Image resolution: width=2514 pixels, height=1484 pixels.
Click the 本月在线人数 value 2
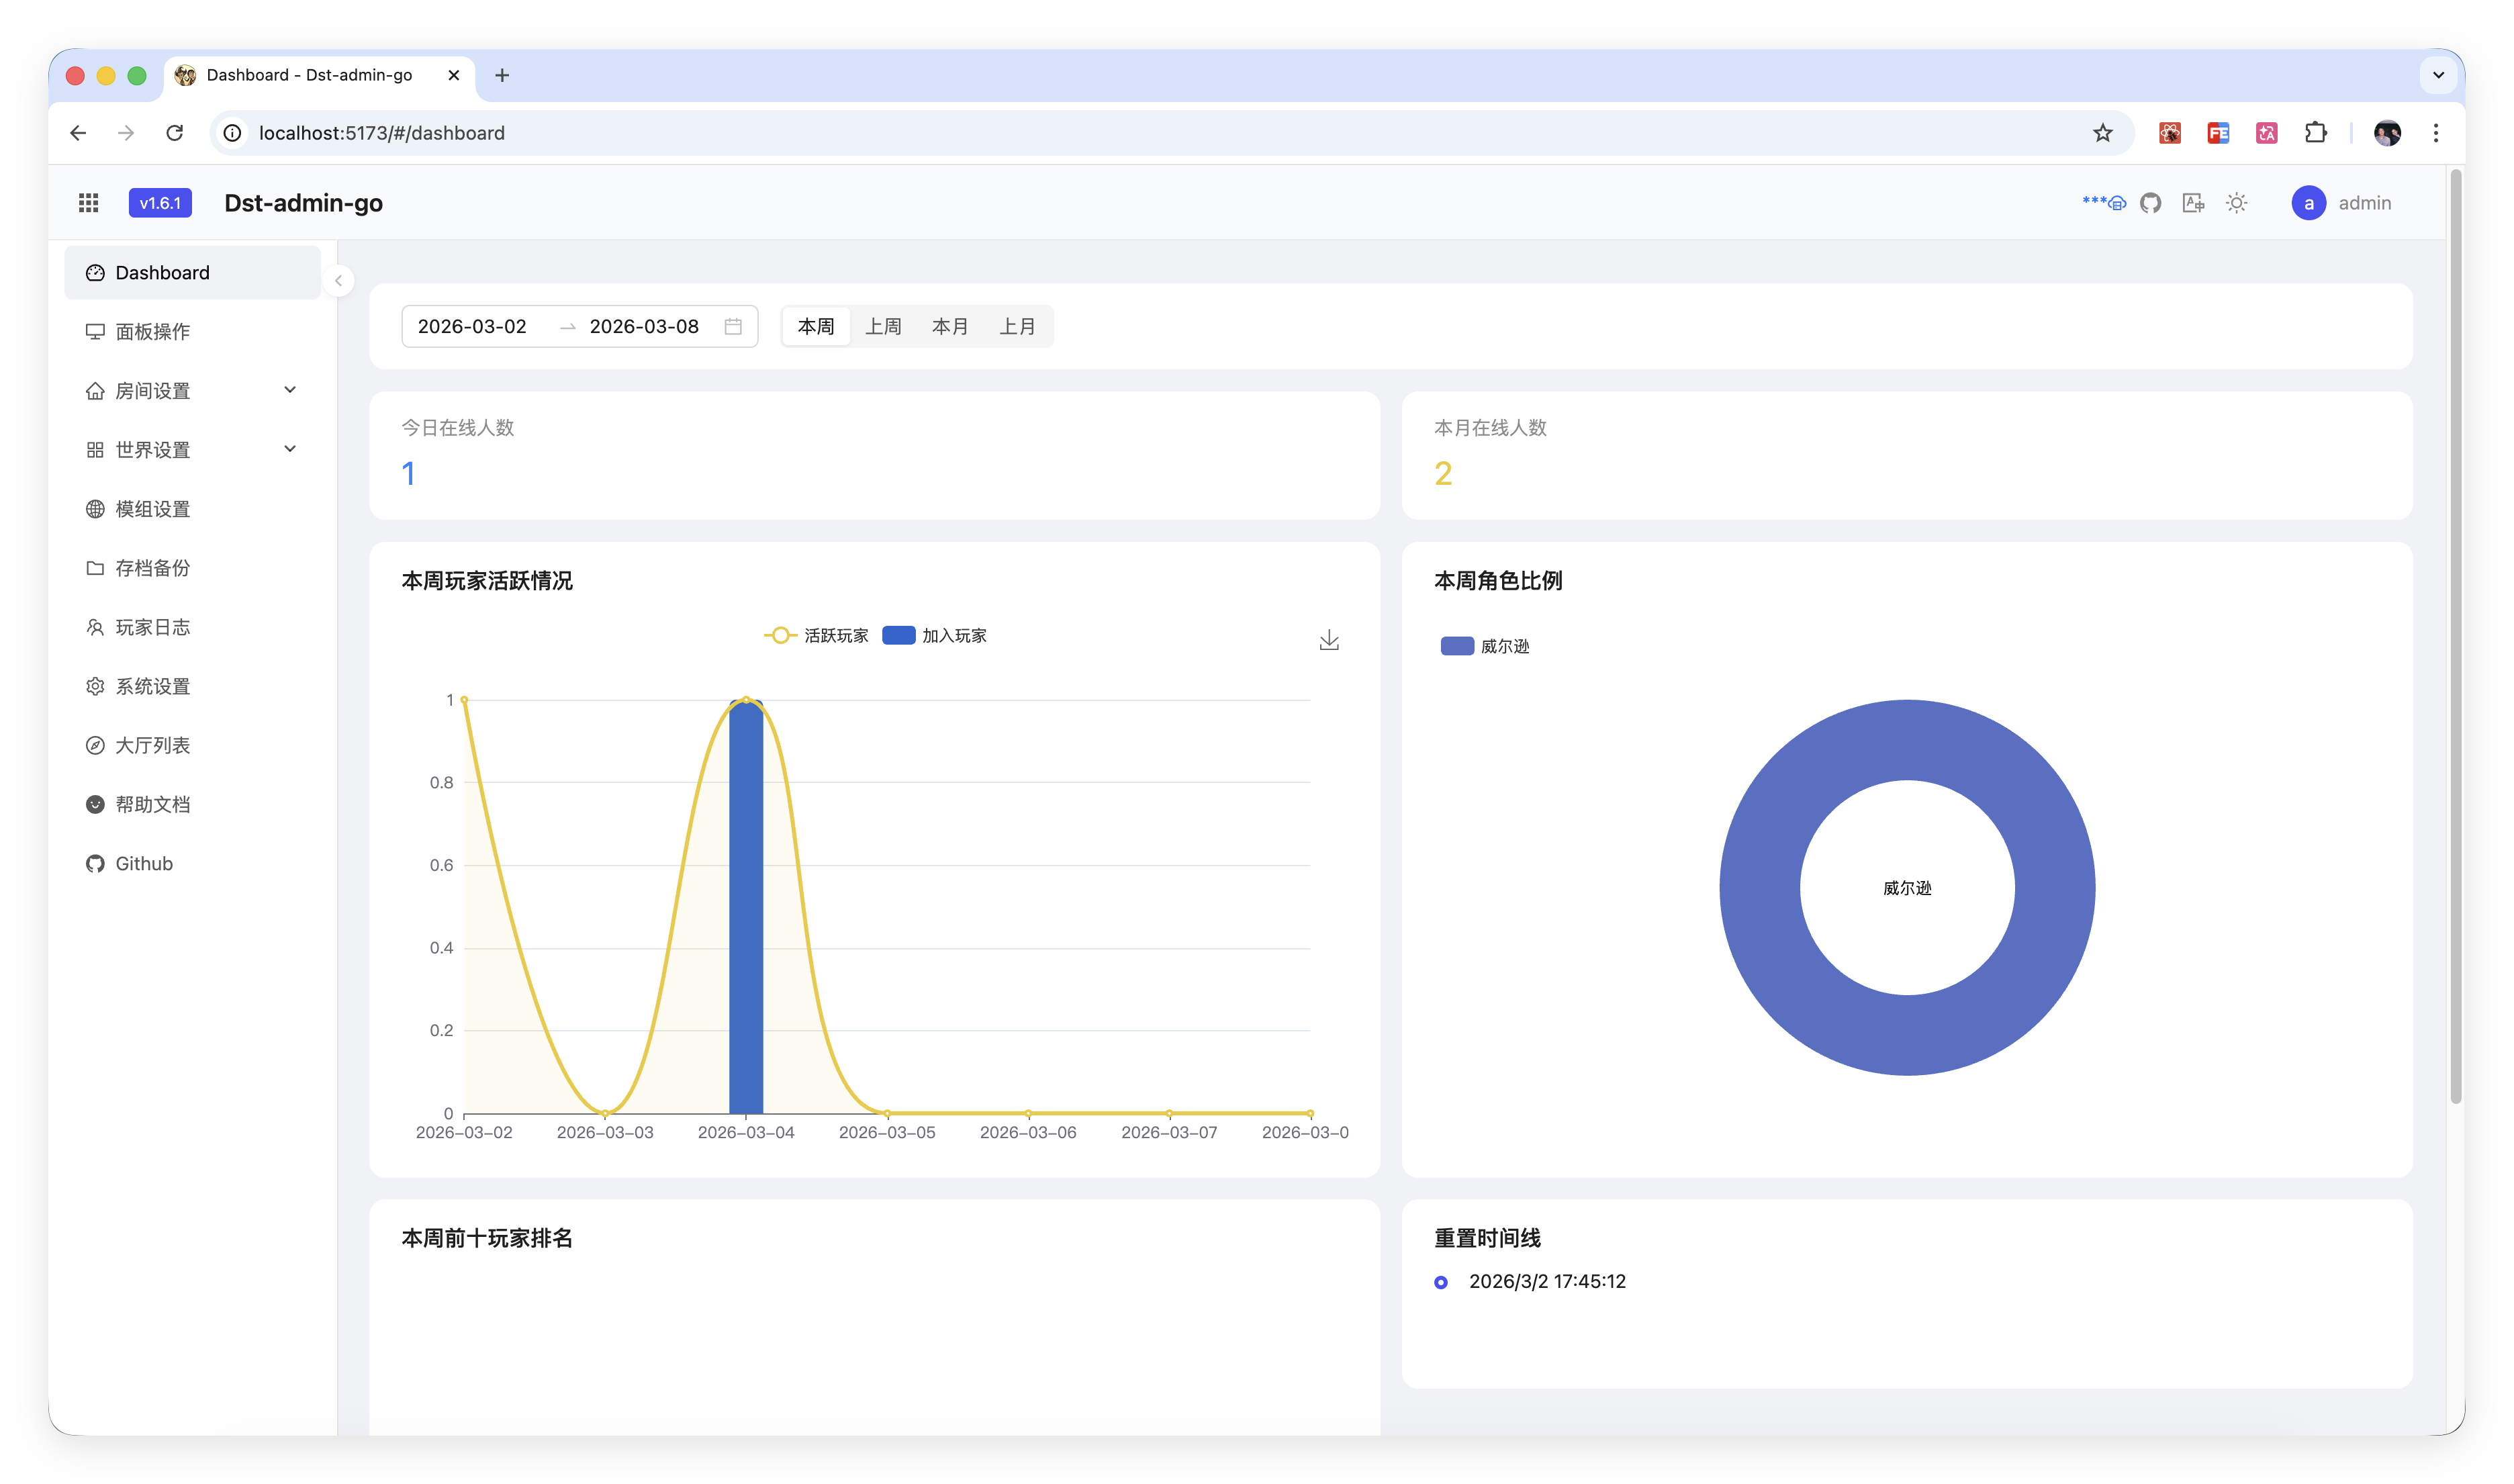[1443, 473]
